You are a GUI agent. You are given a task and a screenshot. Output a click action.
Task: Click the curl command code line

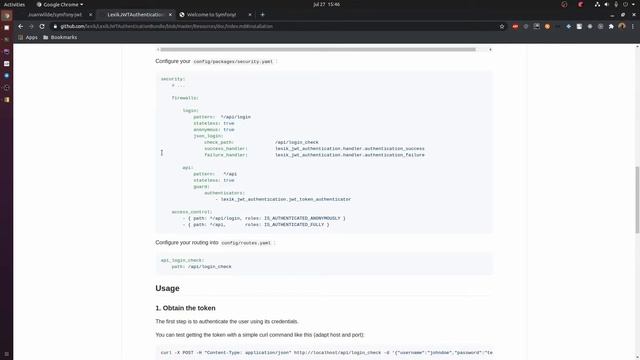327,352
